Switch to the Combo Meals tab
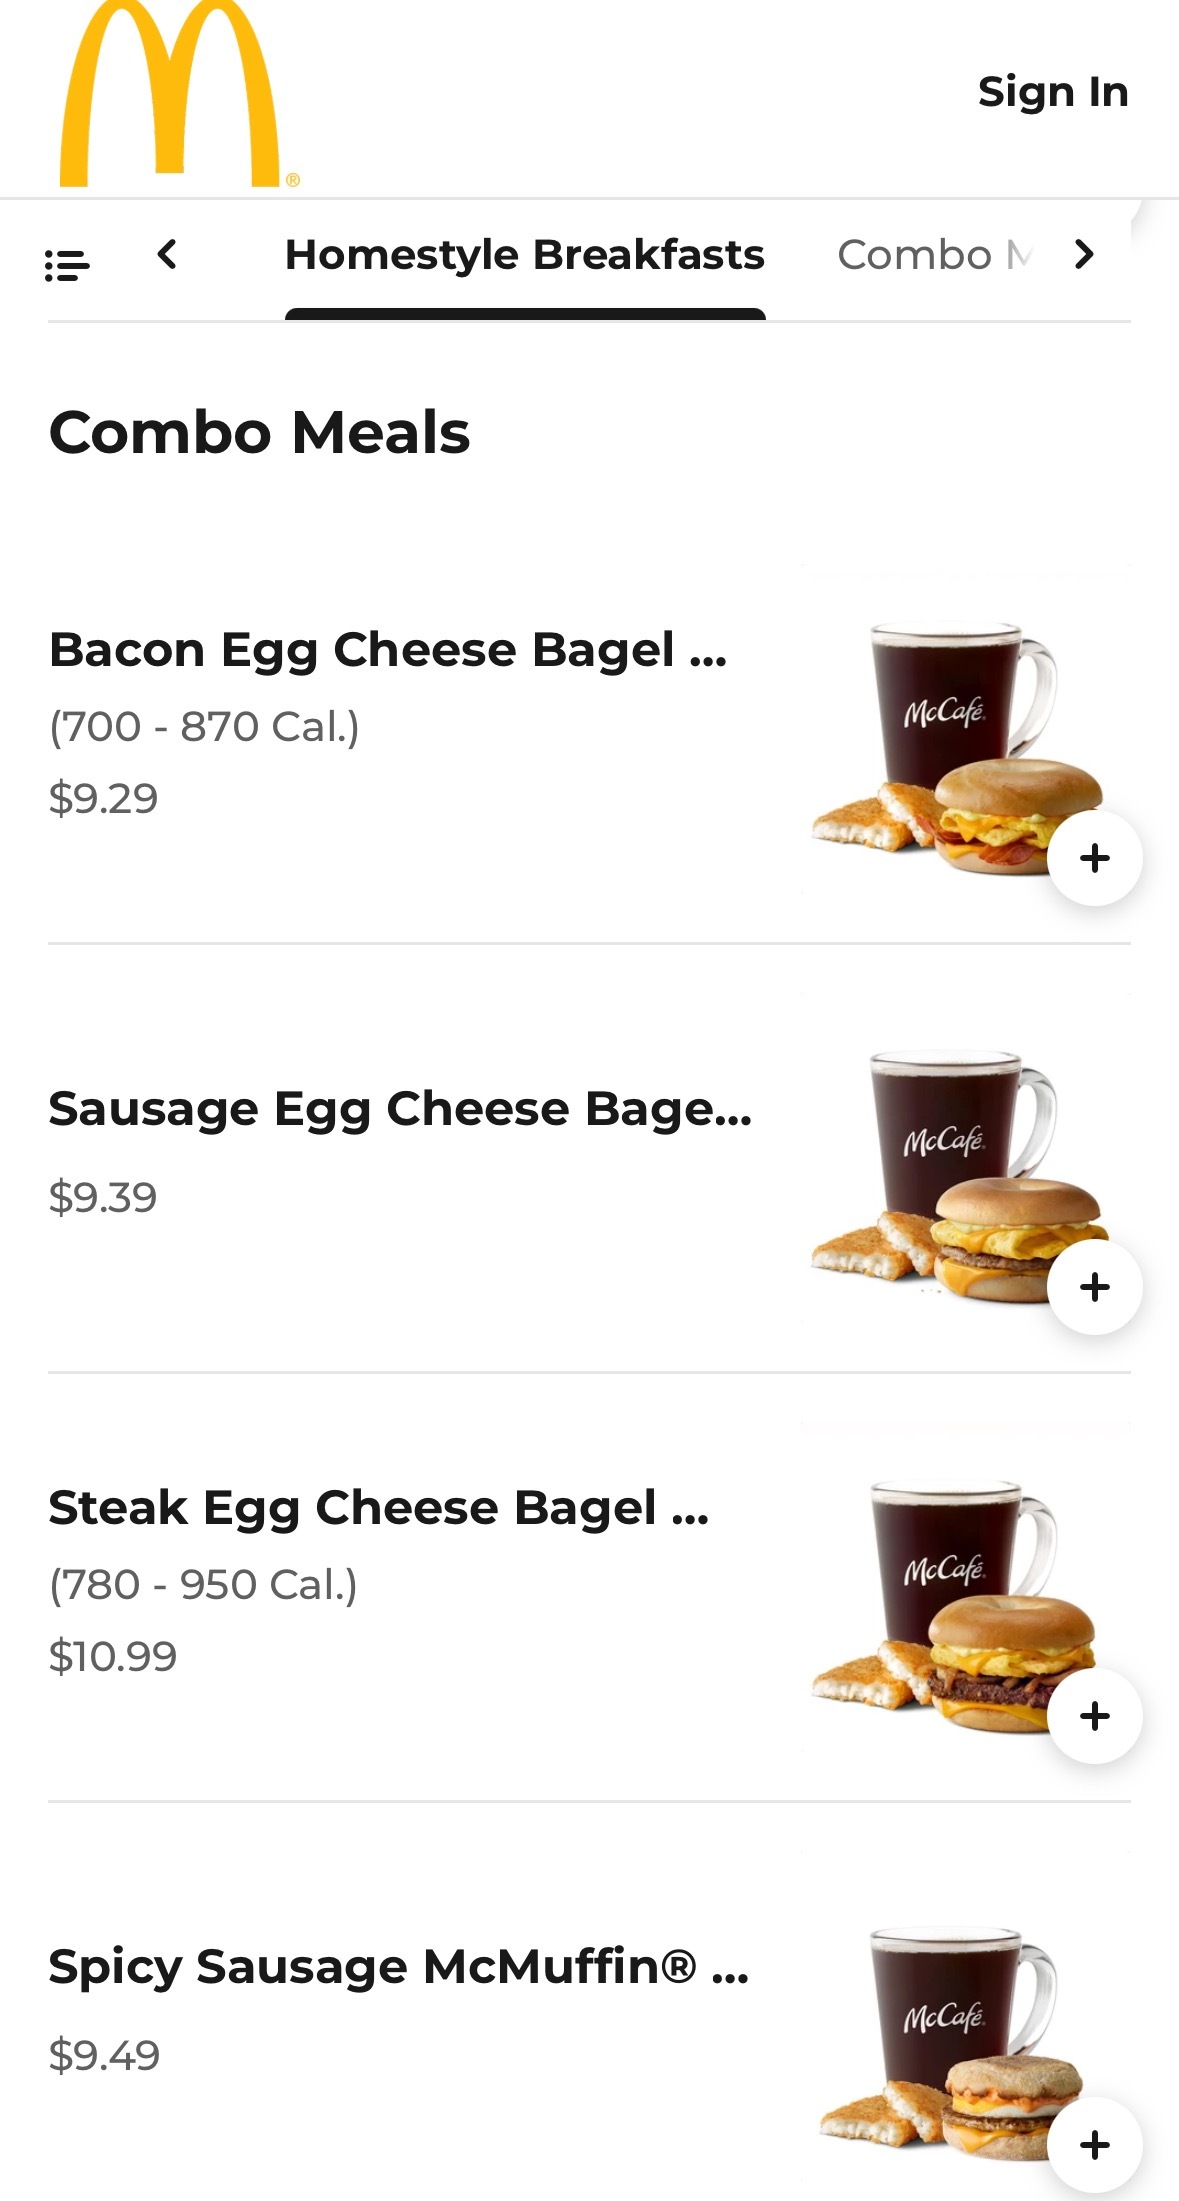This screenshot has height=2201, width=1179. [x=932, y=255]
